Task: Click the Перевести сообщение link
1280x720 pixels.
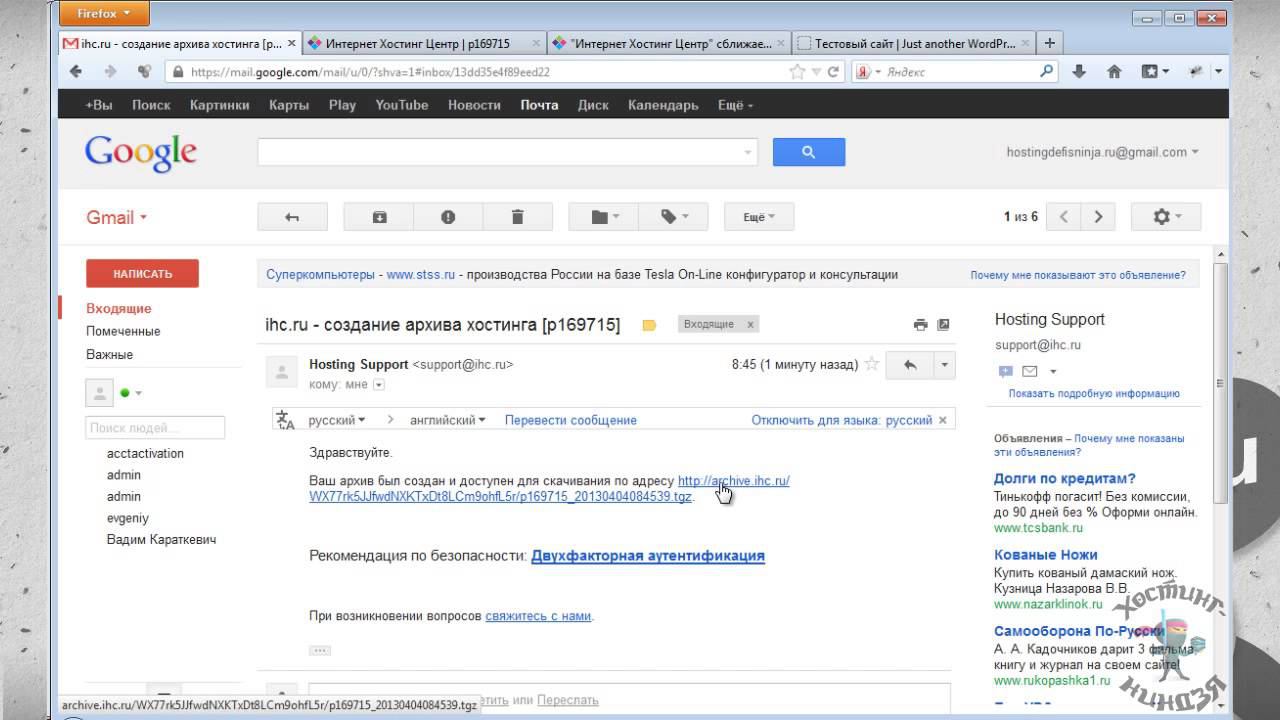Action: [571, 420]
